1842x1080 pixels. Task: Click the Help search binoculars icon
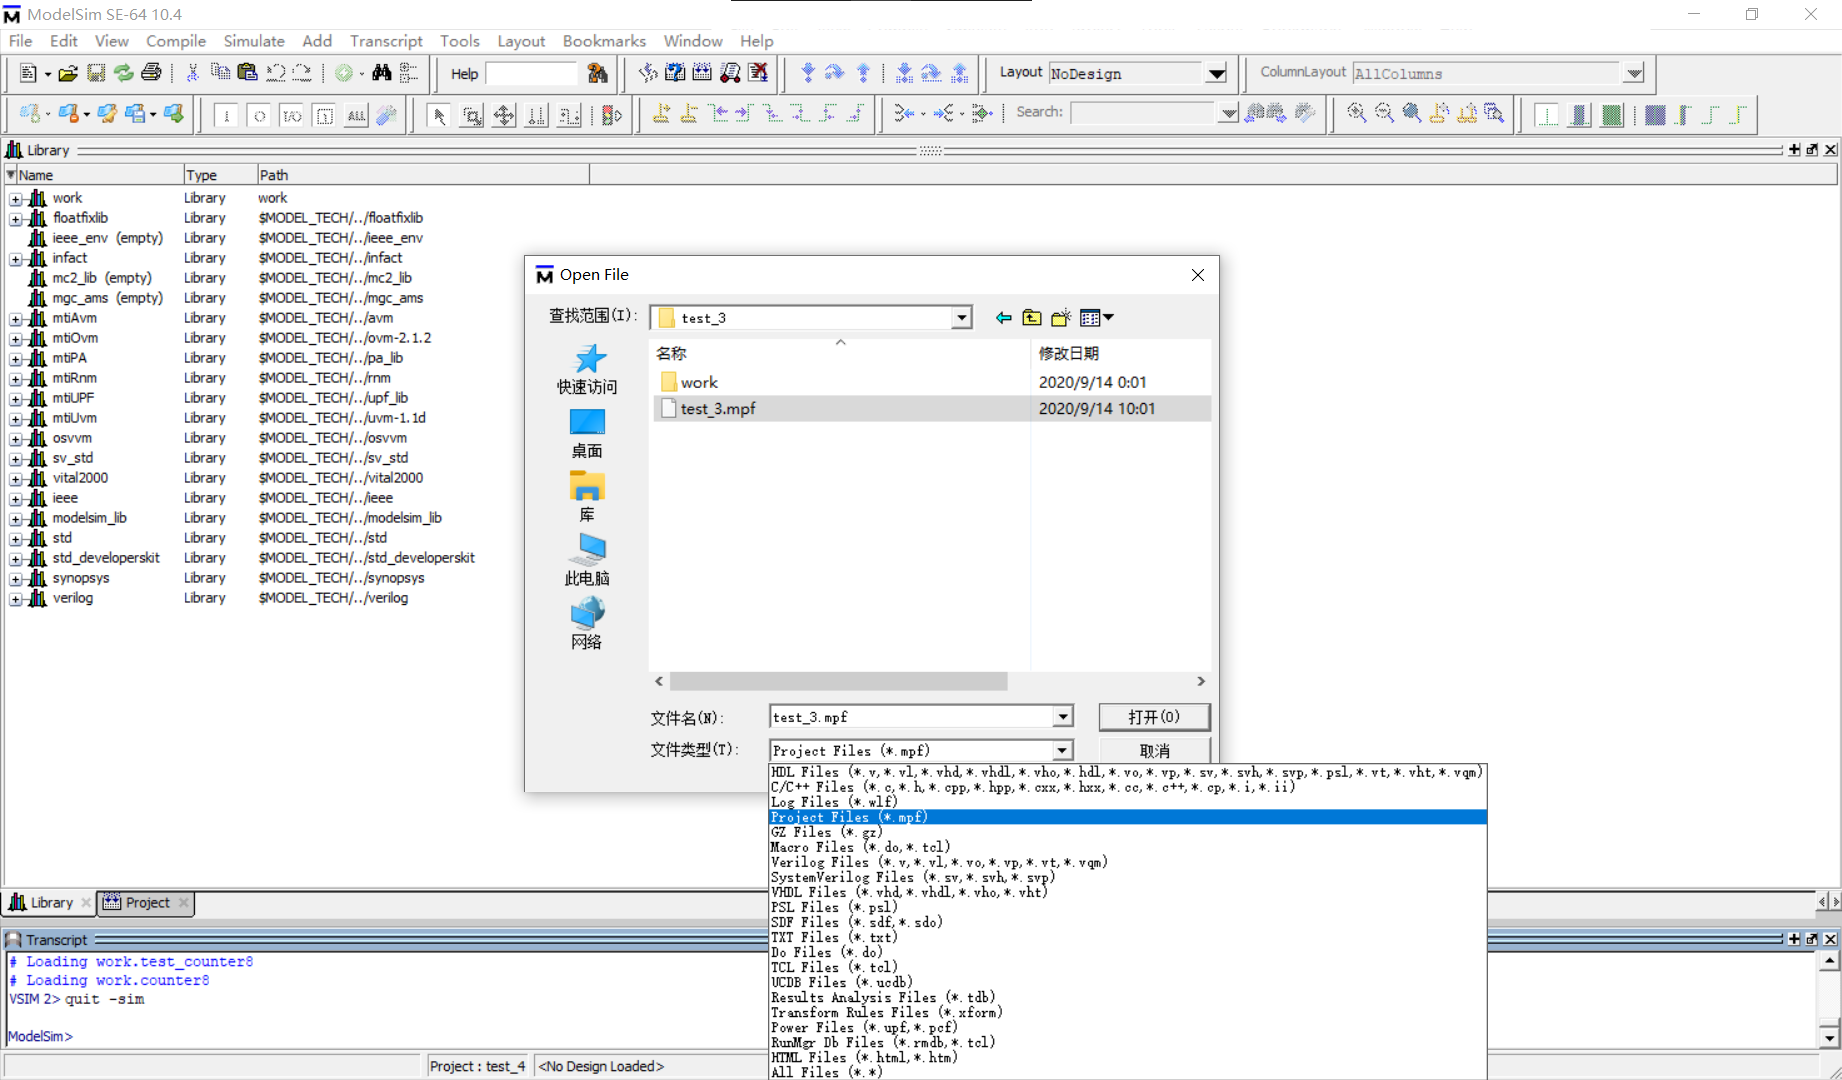pos(598,73)
